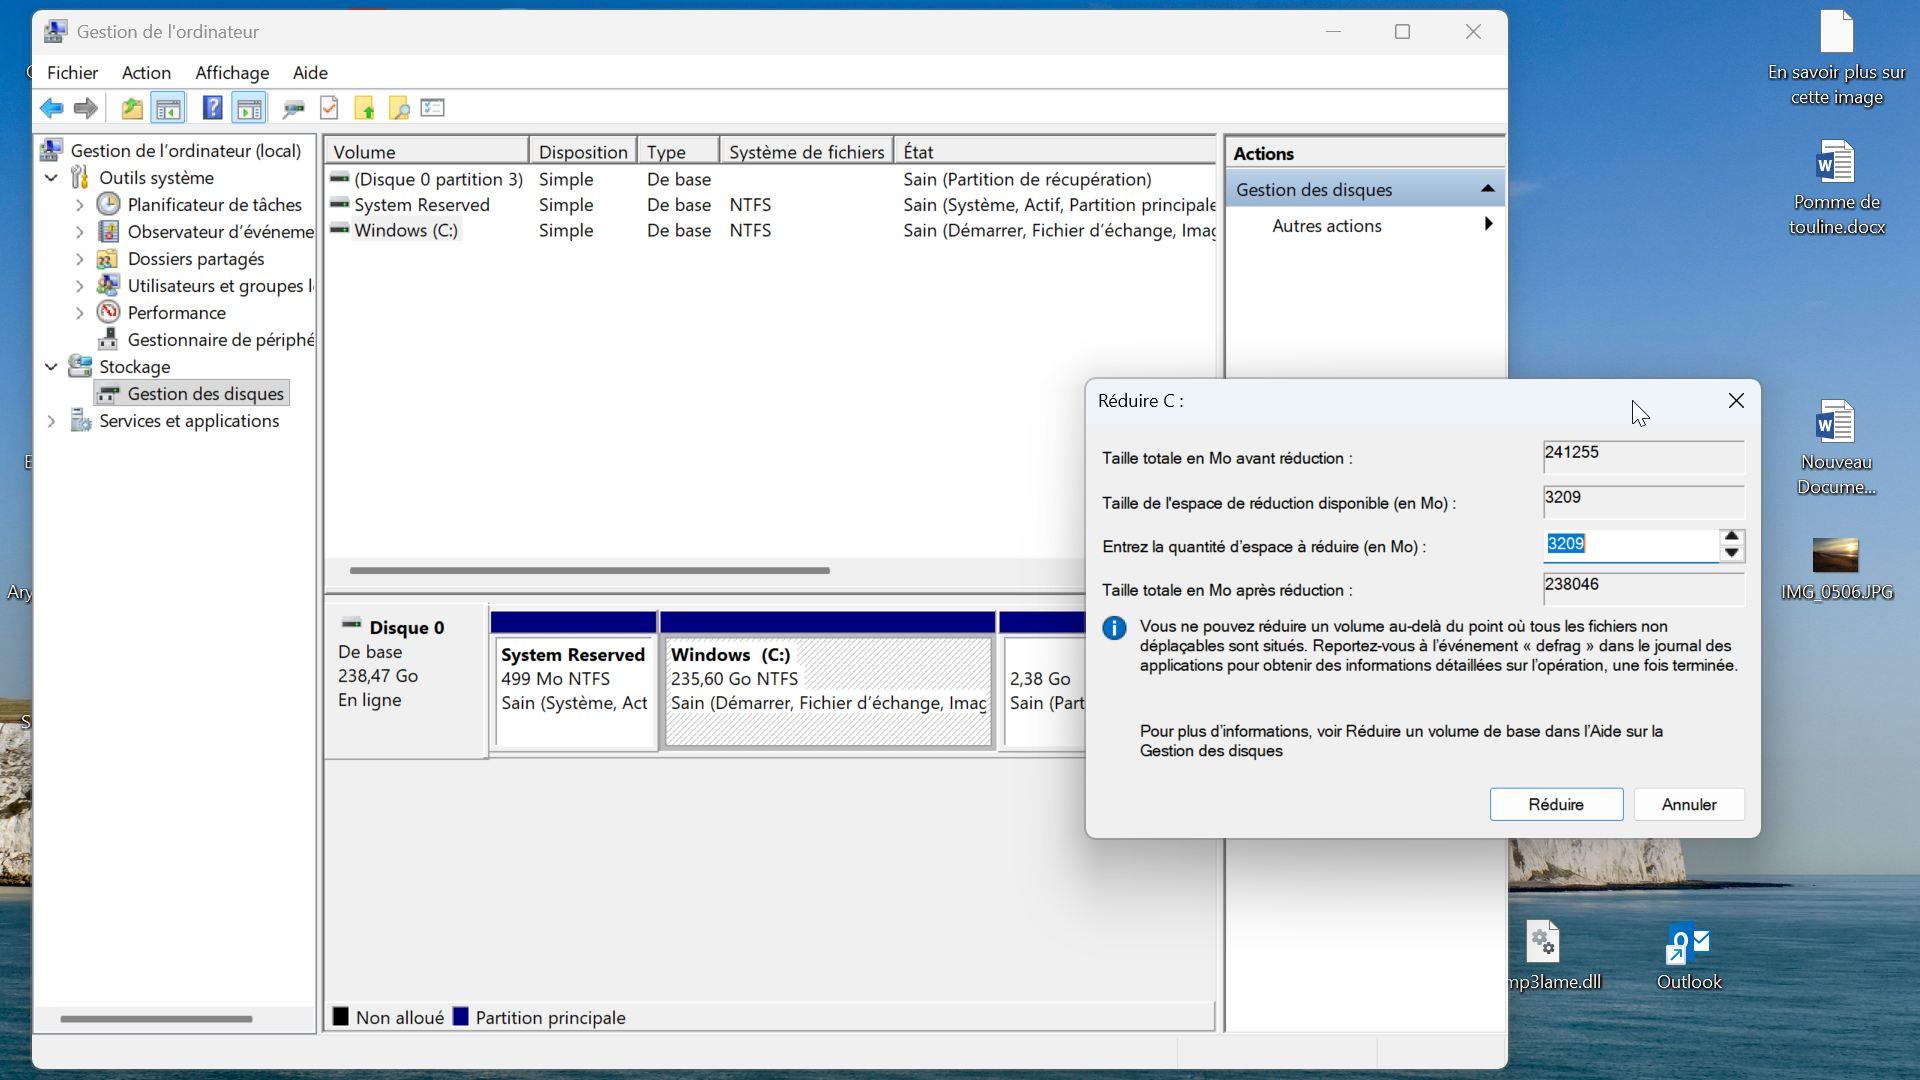Increase shrink amount with up spinner arrow
This screenshot has height=1080, width=1920.
1732,536
